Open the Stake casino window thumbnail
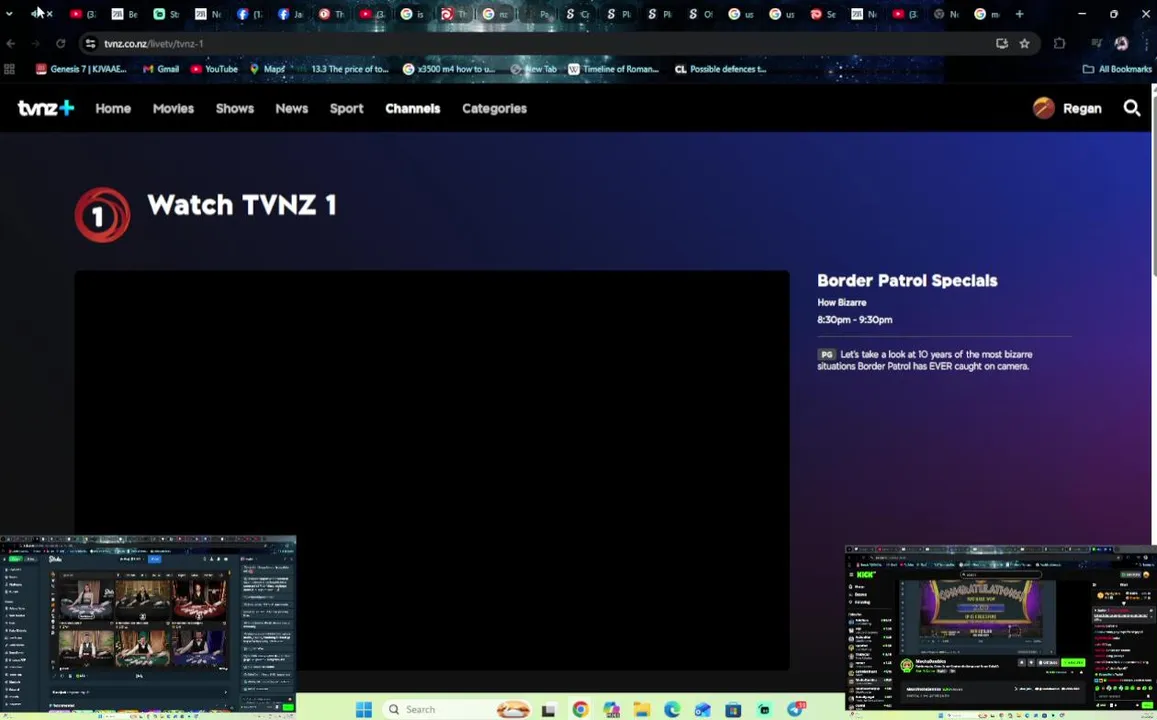Viewport: 1157px width, 720px height. pos(148,626)
